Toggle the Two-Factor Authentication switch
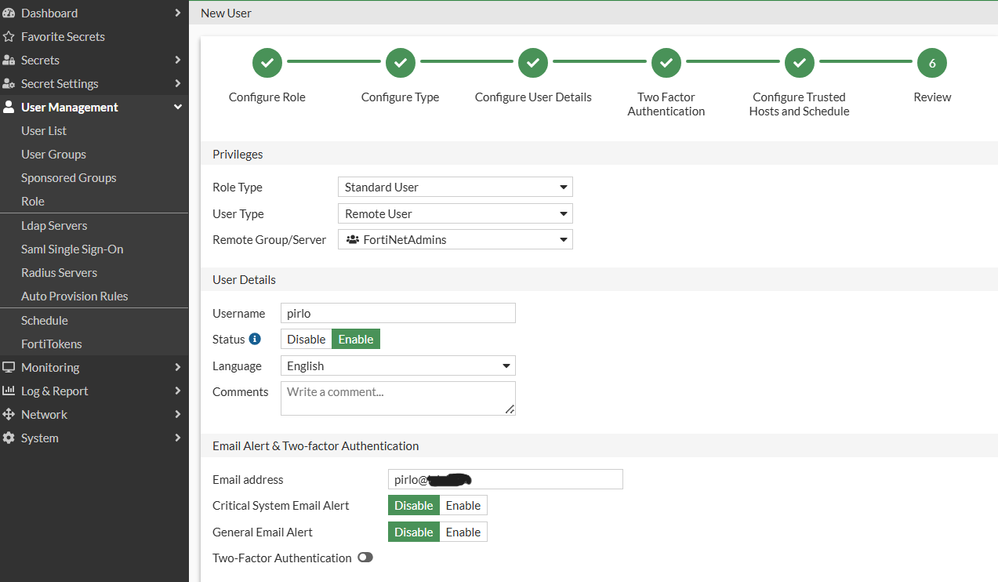 point(365,557)
